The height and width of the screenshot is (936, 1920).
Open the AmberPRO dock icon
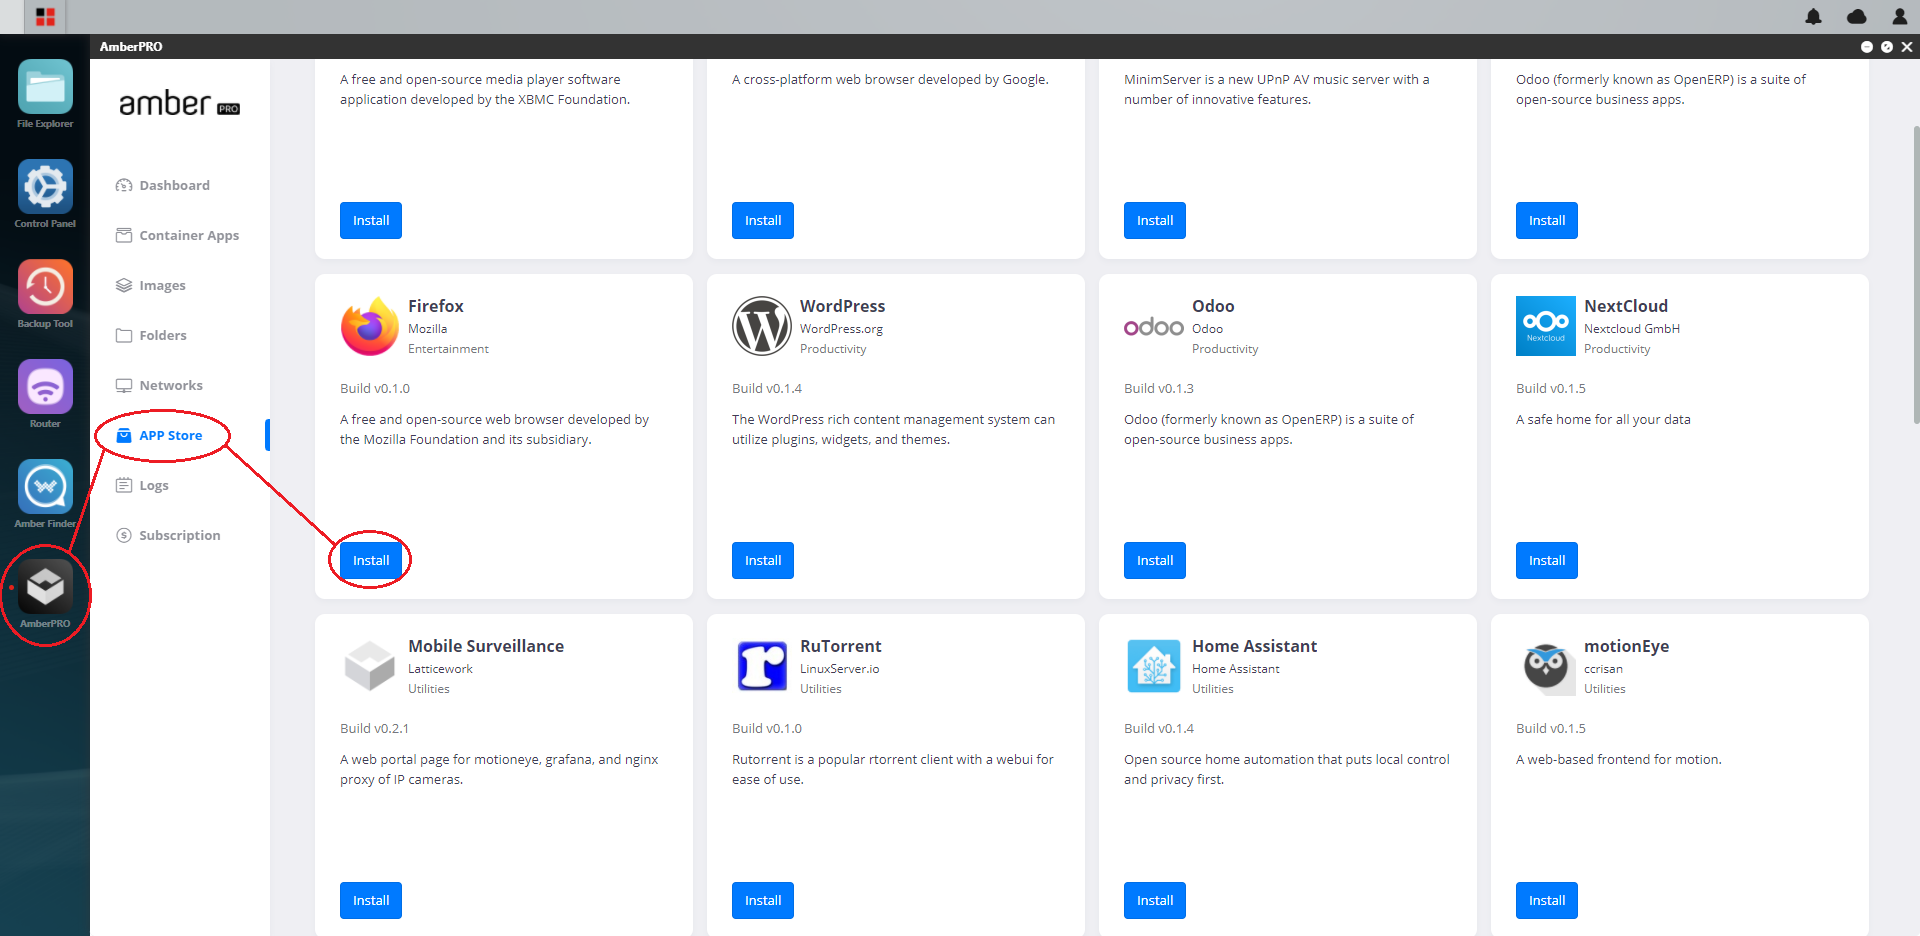coord(45,587)
